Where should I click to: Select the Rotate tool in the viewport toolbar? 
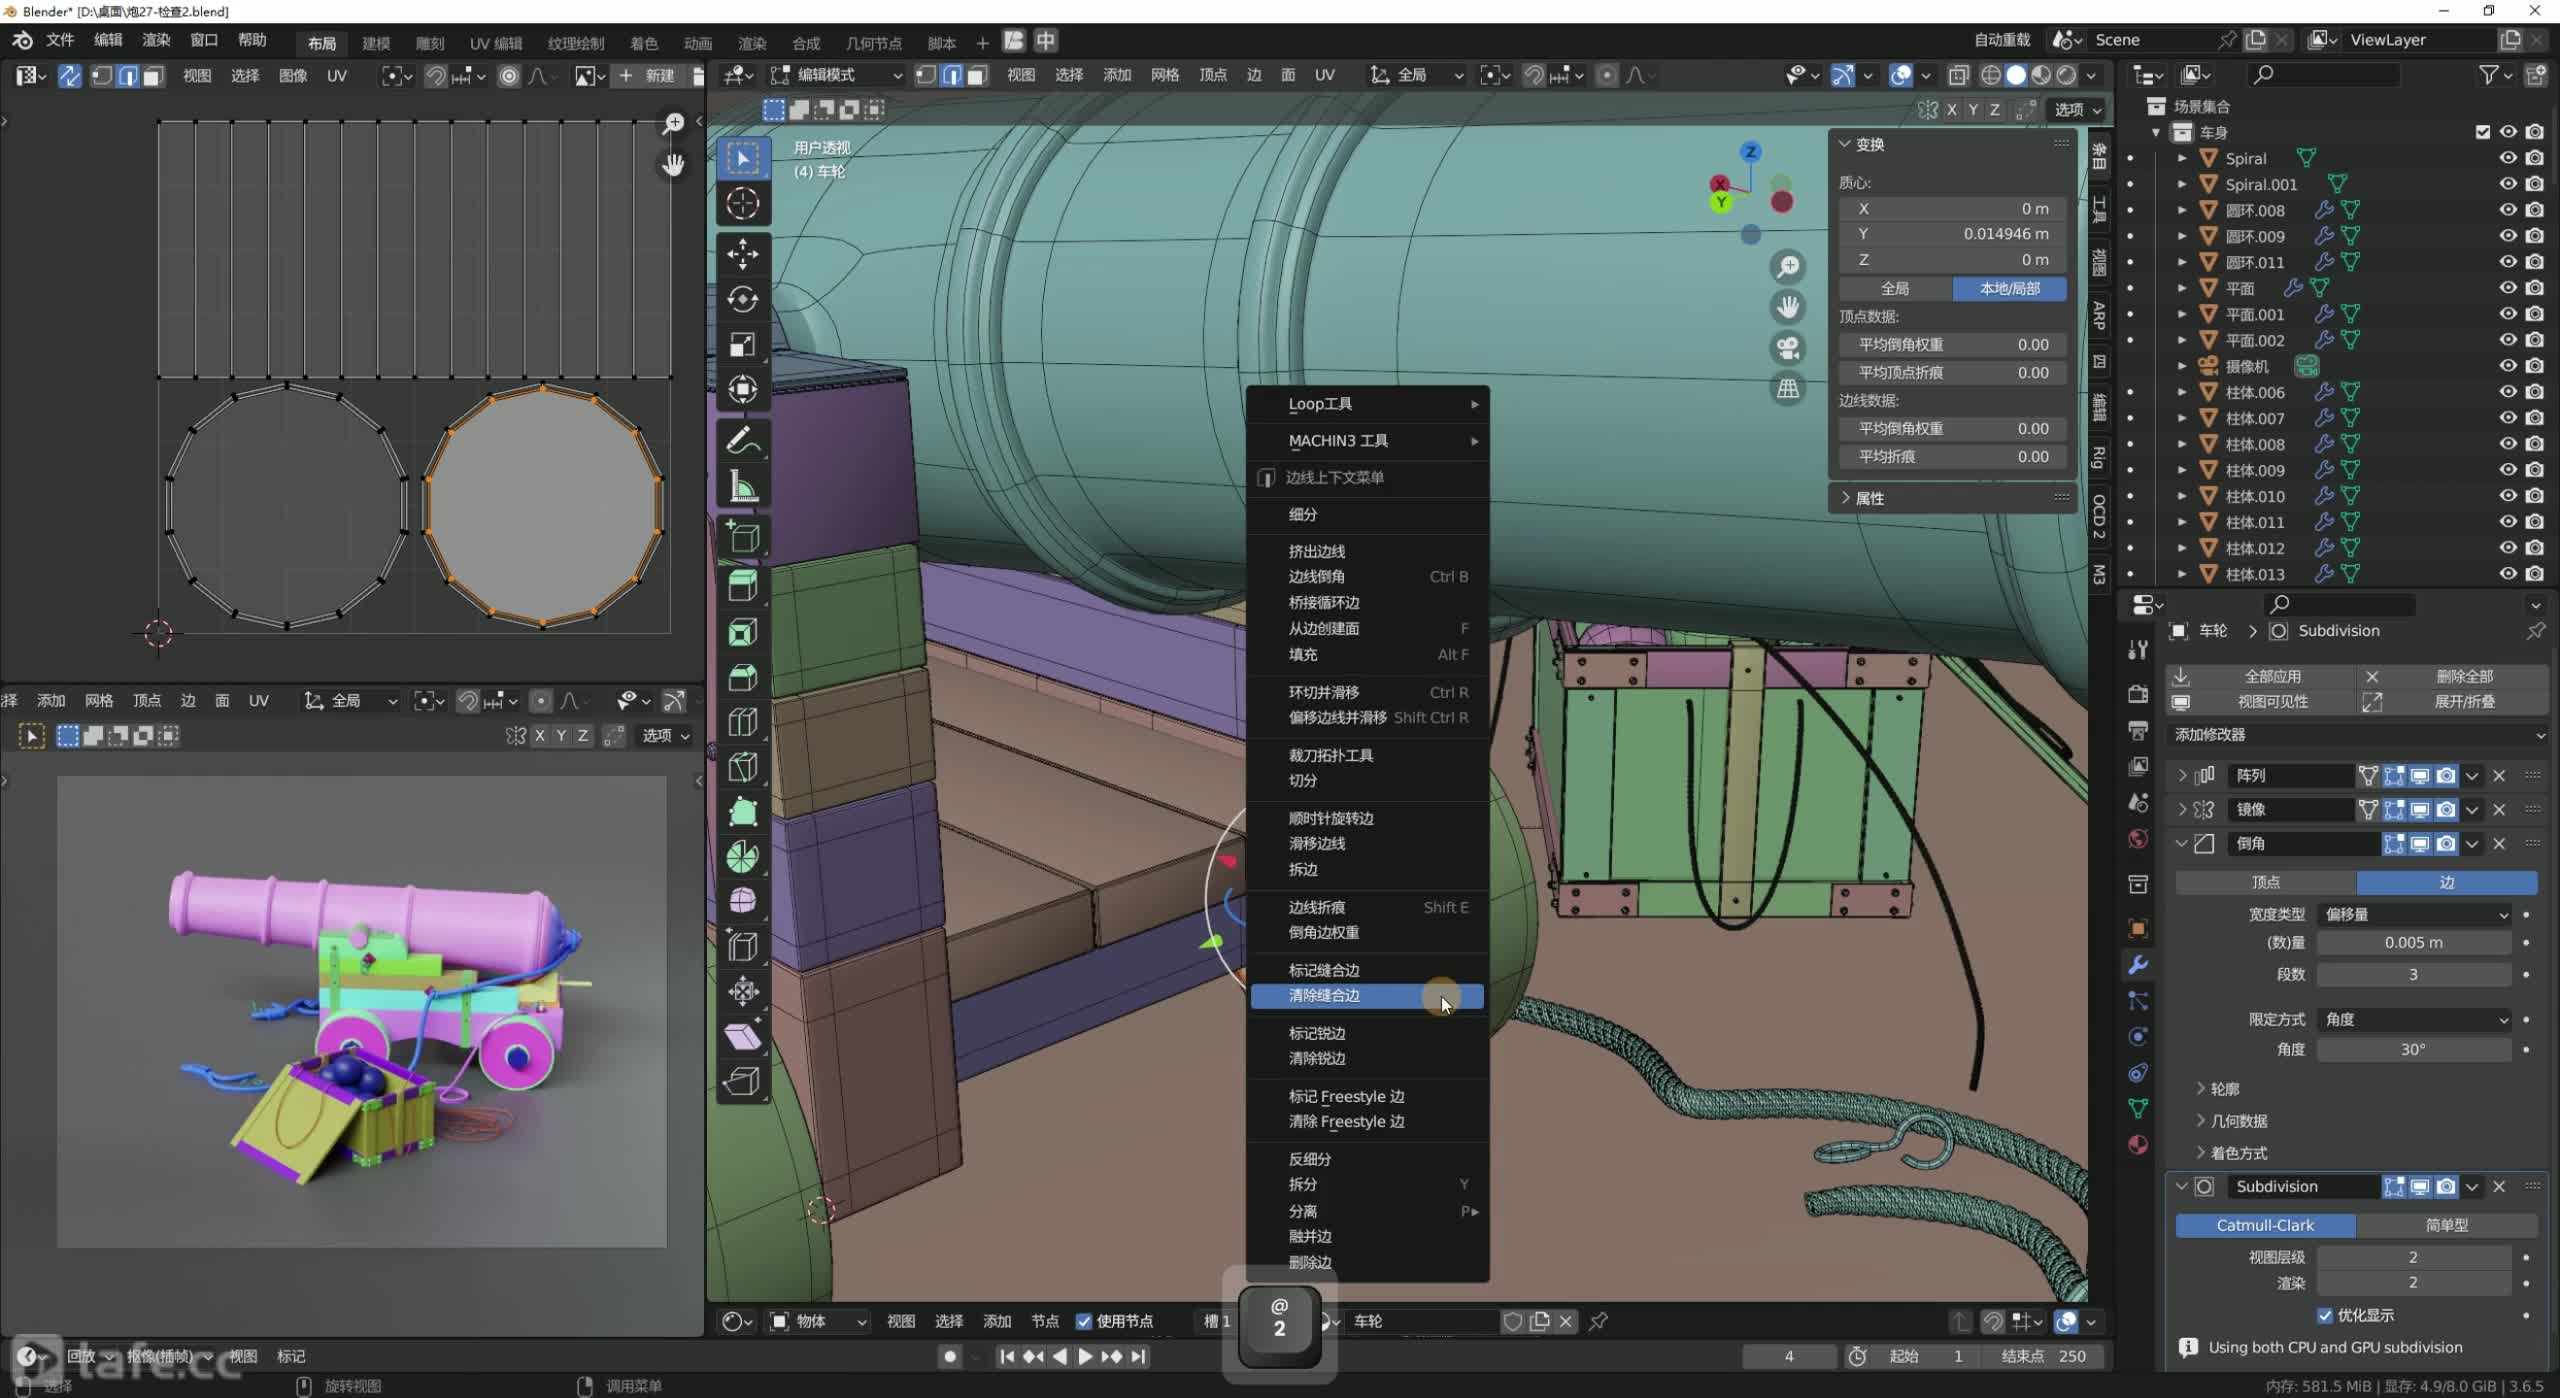point(742,299)
